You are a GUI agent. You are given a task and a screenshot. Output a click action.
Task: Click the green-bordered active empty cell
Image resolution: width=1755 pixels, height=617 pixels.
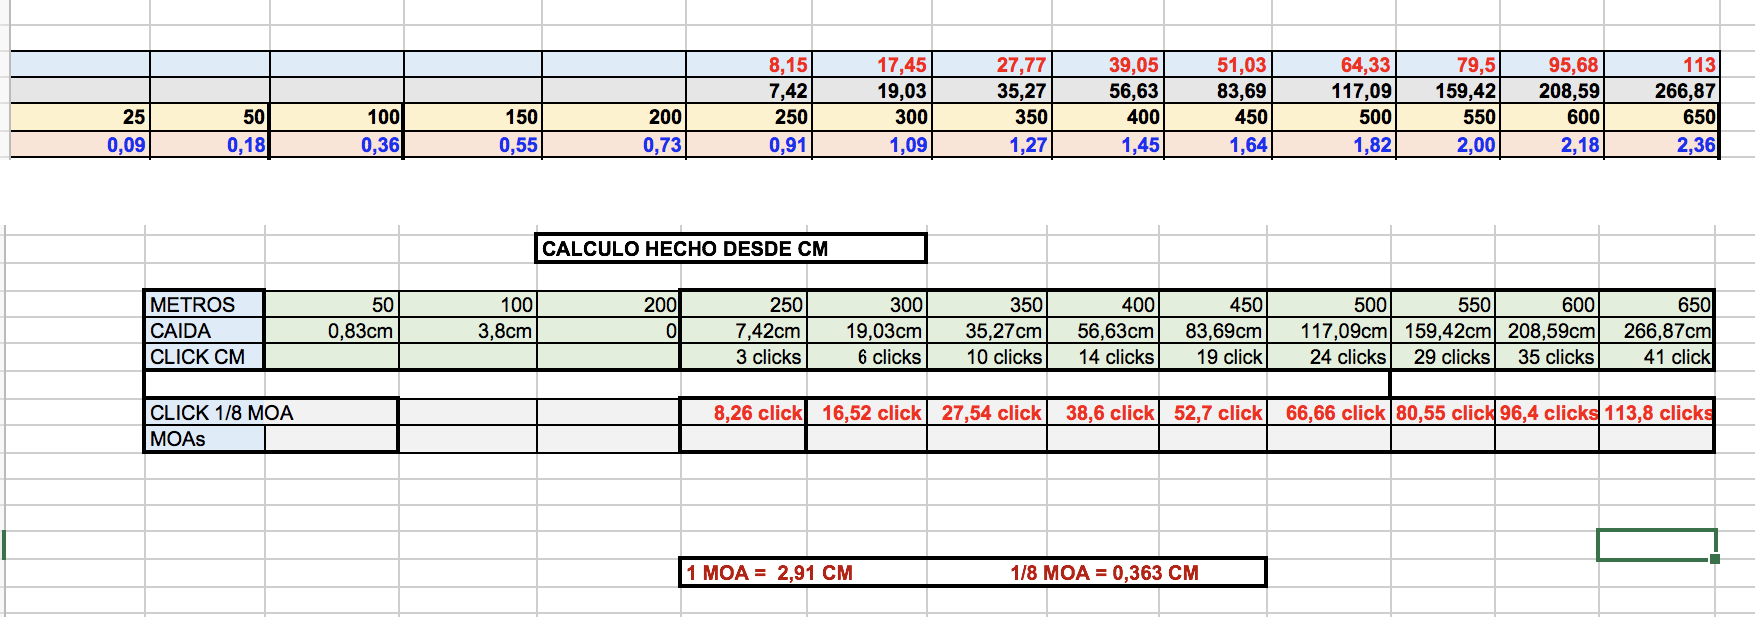tap(1656, 545)
